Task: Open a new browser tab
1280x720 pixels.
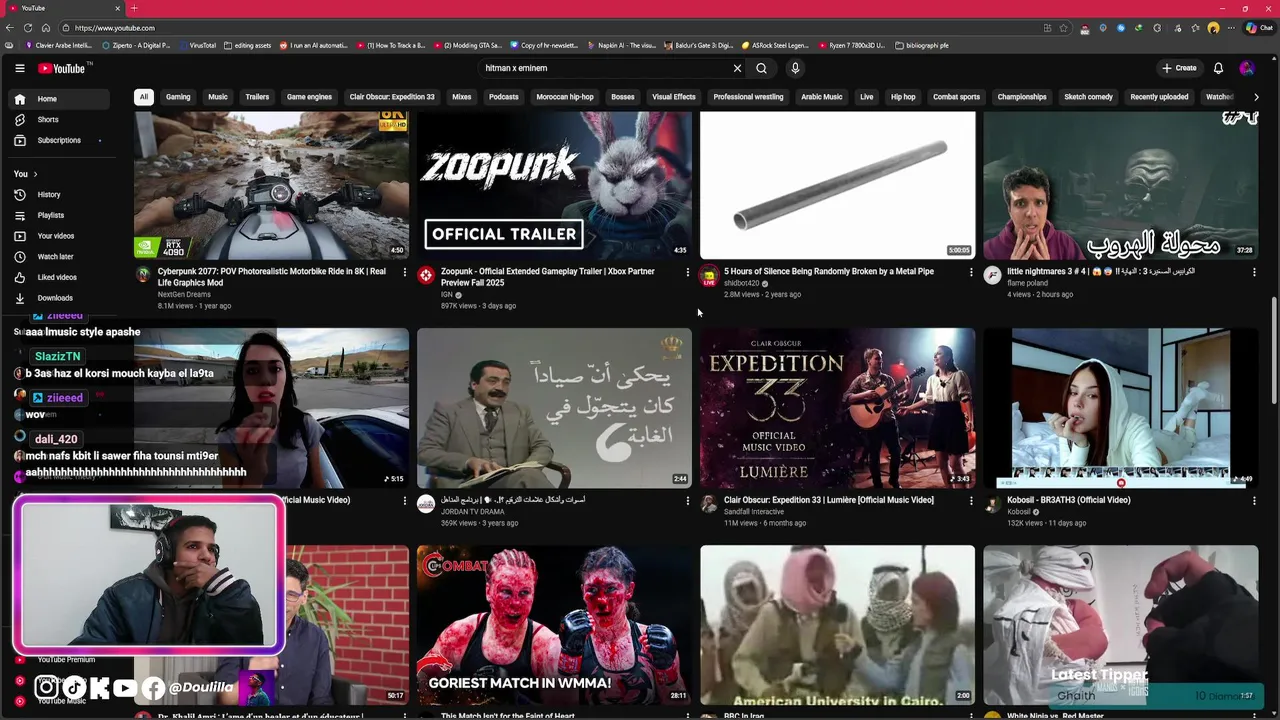Action: (x=134, y=8)
